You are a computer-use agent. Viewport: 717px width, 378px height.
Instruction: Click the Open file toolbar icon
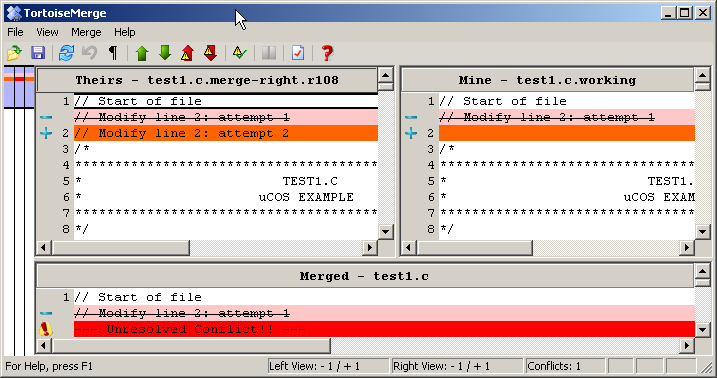tap(14, 53)
